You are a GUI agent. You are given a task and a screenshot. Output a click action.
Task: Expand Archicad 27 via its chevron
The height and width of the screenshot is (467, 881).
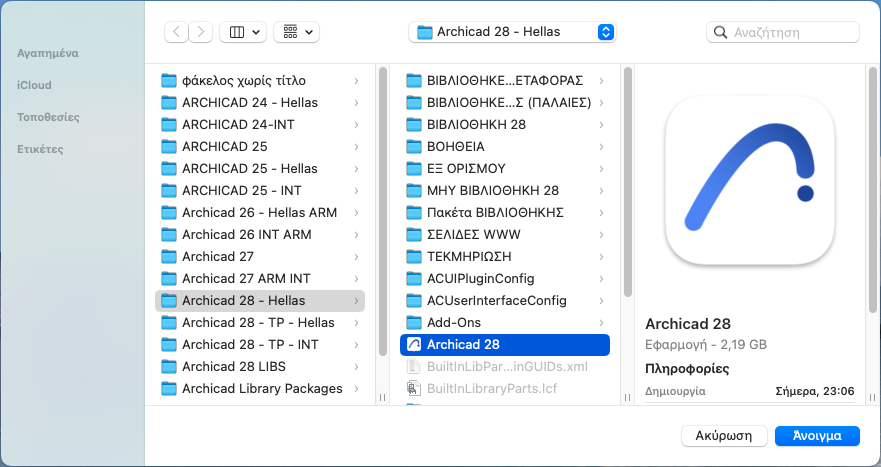356,256
